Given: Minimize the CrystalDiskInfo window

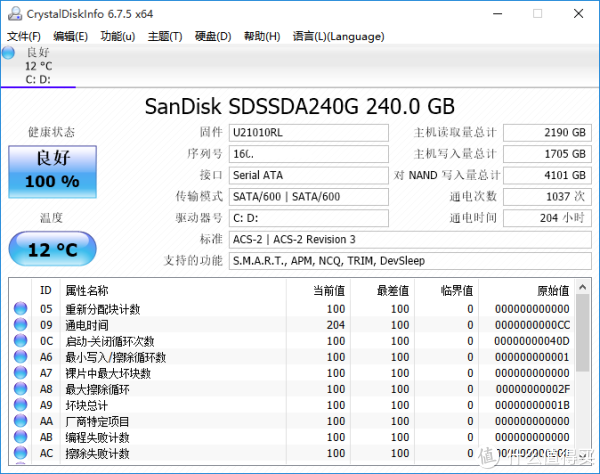Looking at the screenshot, I should tap(497, 14).
